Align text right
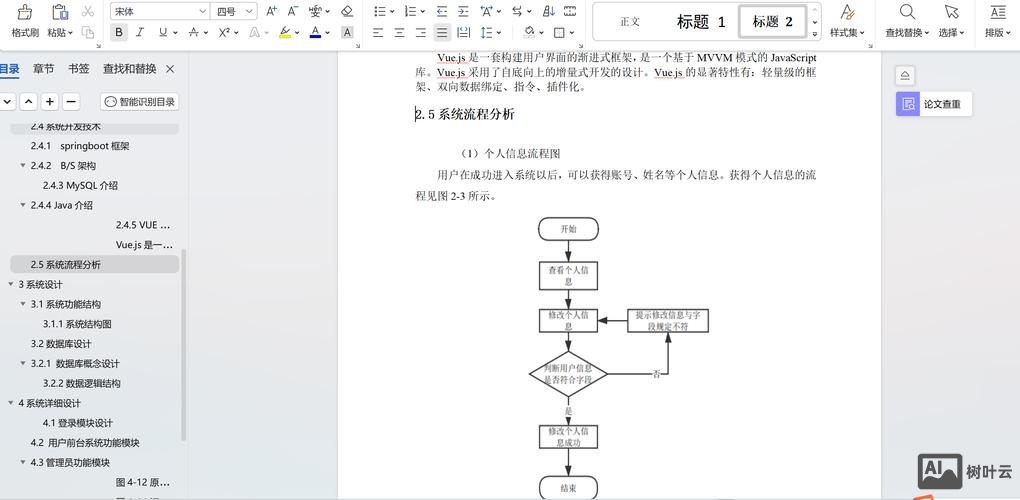1020x500 pixels. 421,33
